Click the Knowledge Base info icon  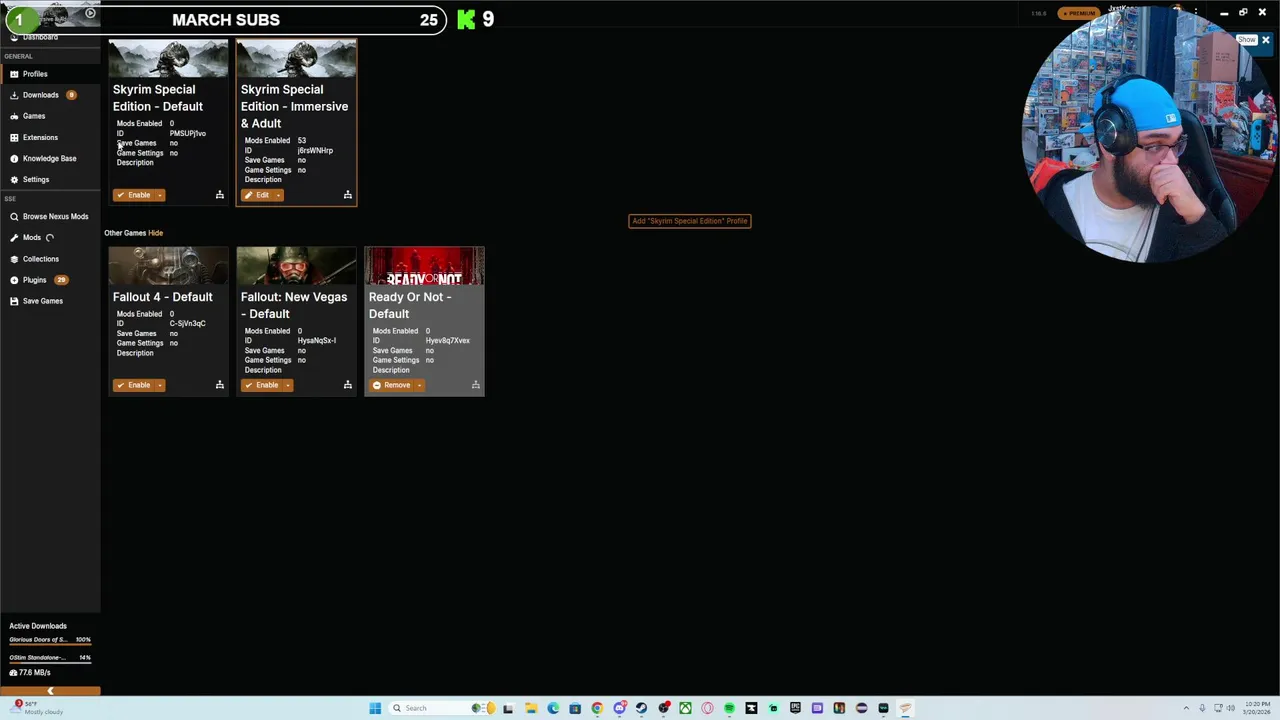pyautogui.click(x=14, y=158)
